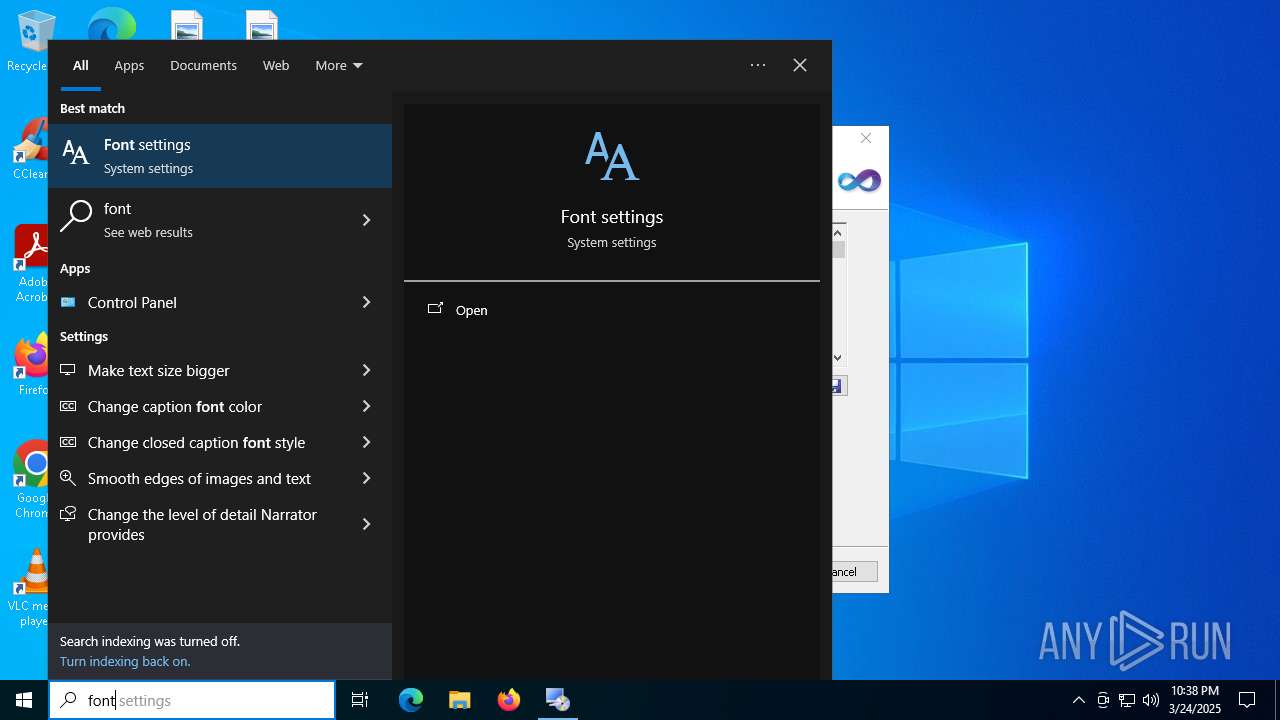Image resolution: width=1280 pixels, height=720 pixels.
Task: Switch to the Web search tab
Action: pyautogui.click(x=276, y=65)
